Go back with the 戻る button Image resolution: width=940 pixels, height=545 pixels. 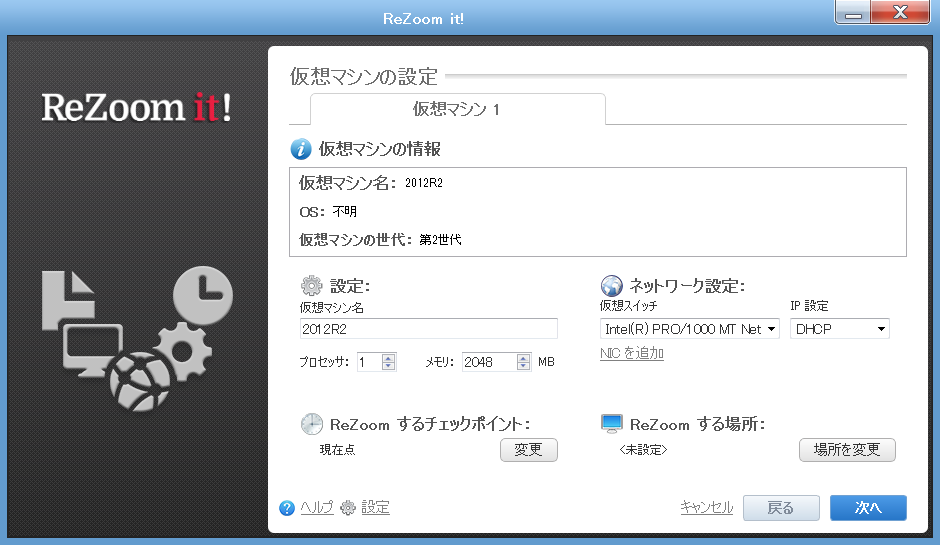click(781, 508)
